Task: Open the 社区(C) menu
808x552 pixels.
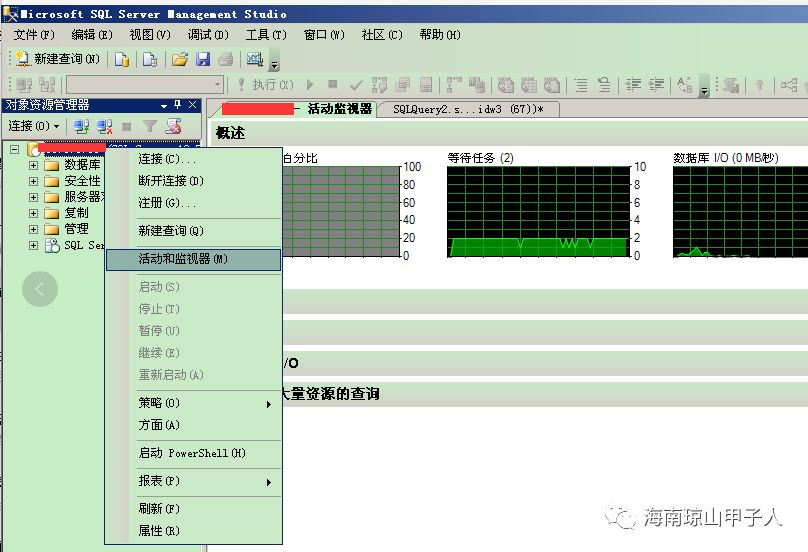Action: point(382,35)
